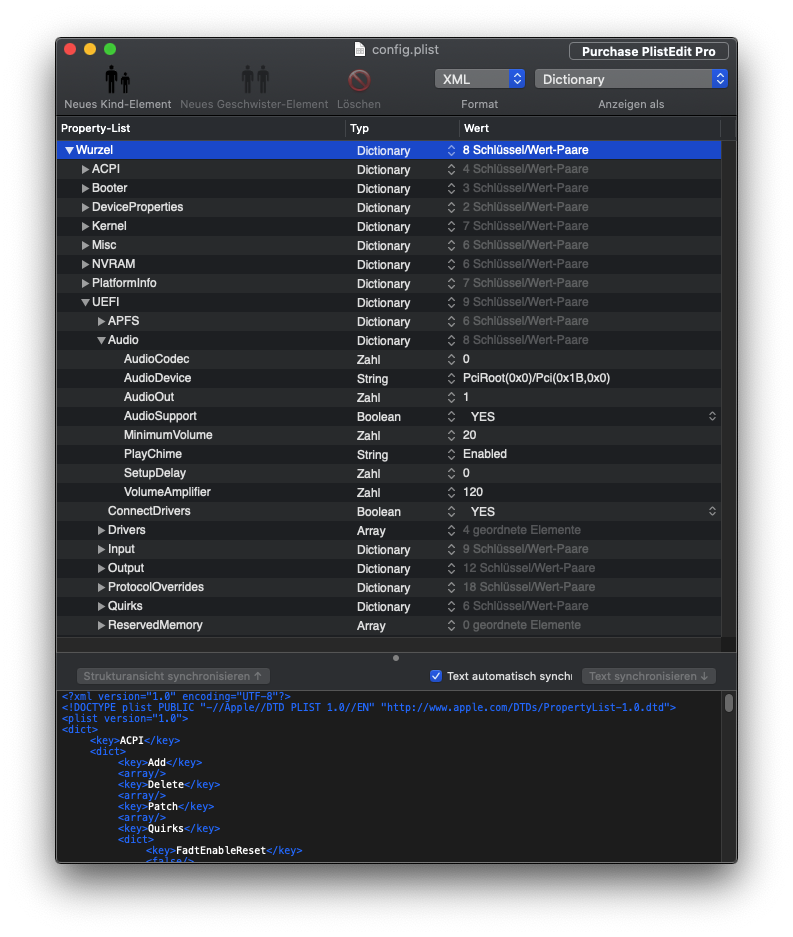Screen dimensions: 793x937
Task: Click the PlayChime value 'Enabled'
Action: coord(485,454)
